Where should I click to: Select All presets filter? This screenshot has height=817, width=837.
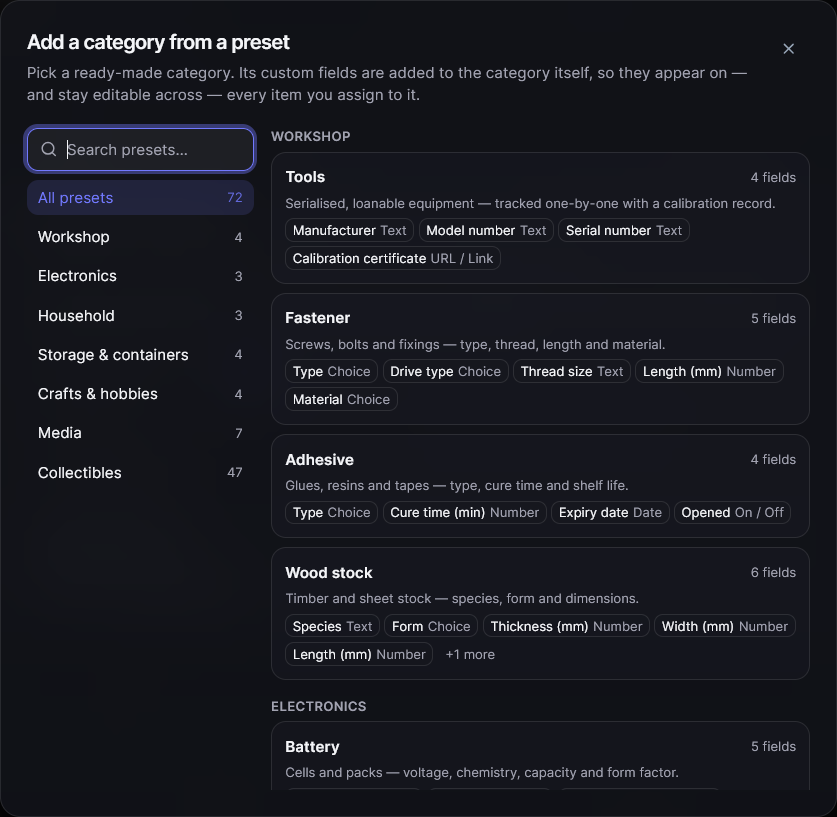pyautogui.click(x=140, y=197)
